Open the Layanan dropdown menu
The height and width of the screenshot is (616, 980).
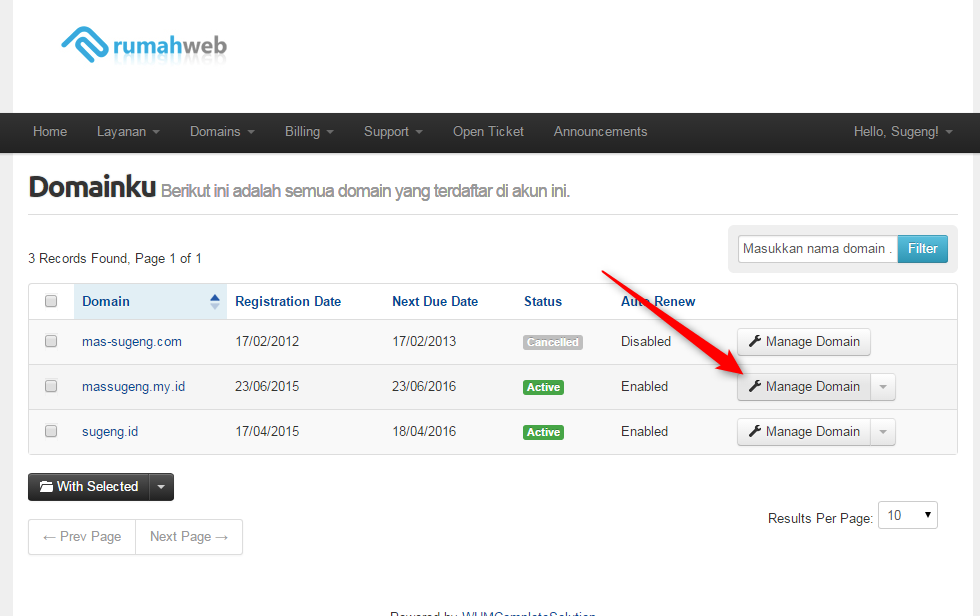pos(128,132)
